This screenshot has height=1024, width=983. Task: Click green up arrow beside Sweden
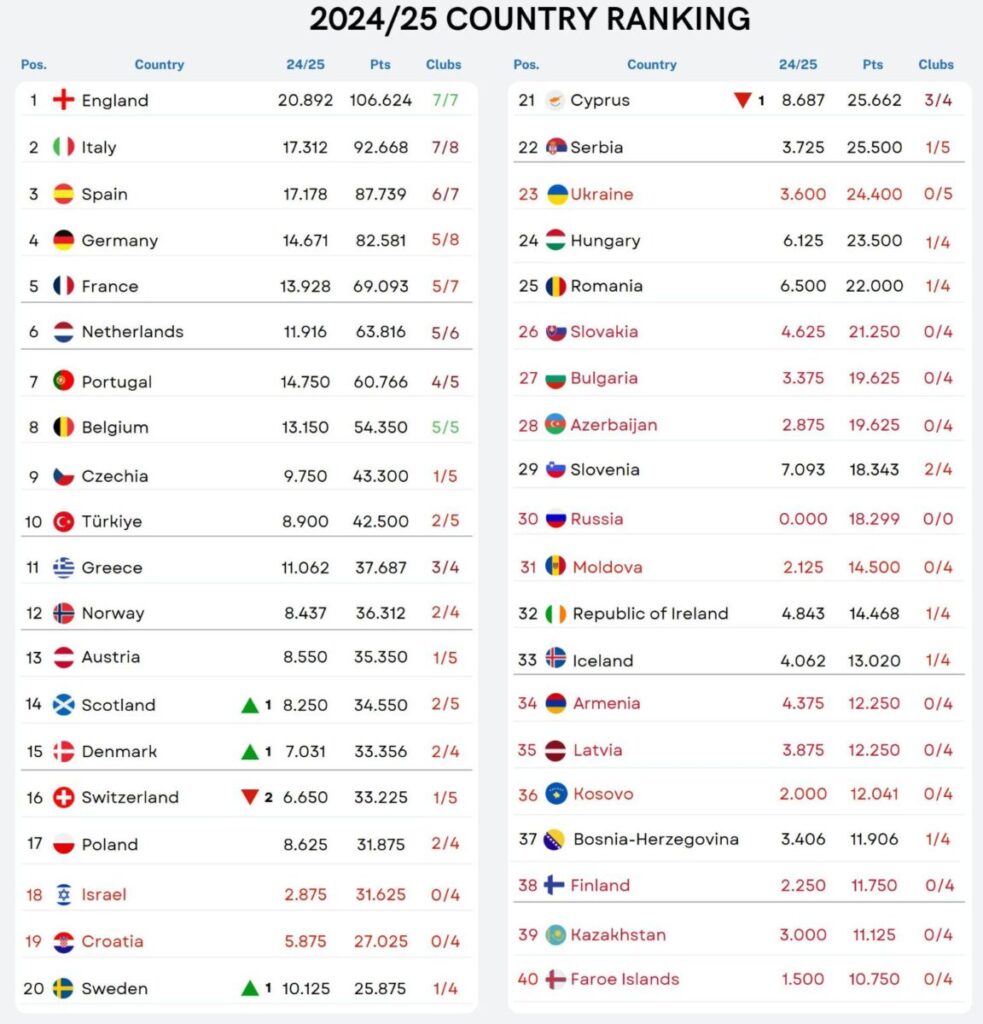click(x=250, y=988)
